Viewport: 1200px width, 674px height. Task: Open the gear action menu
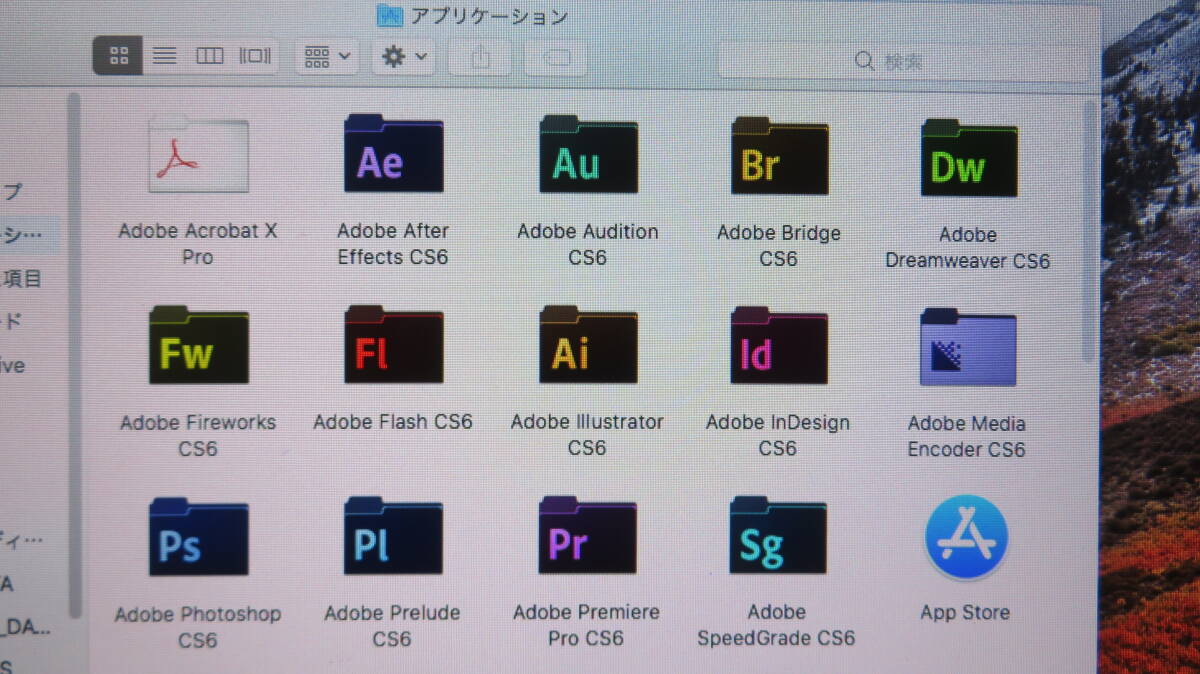click(403, 57)
